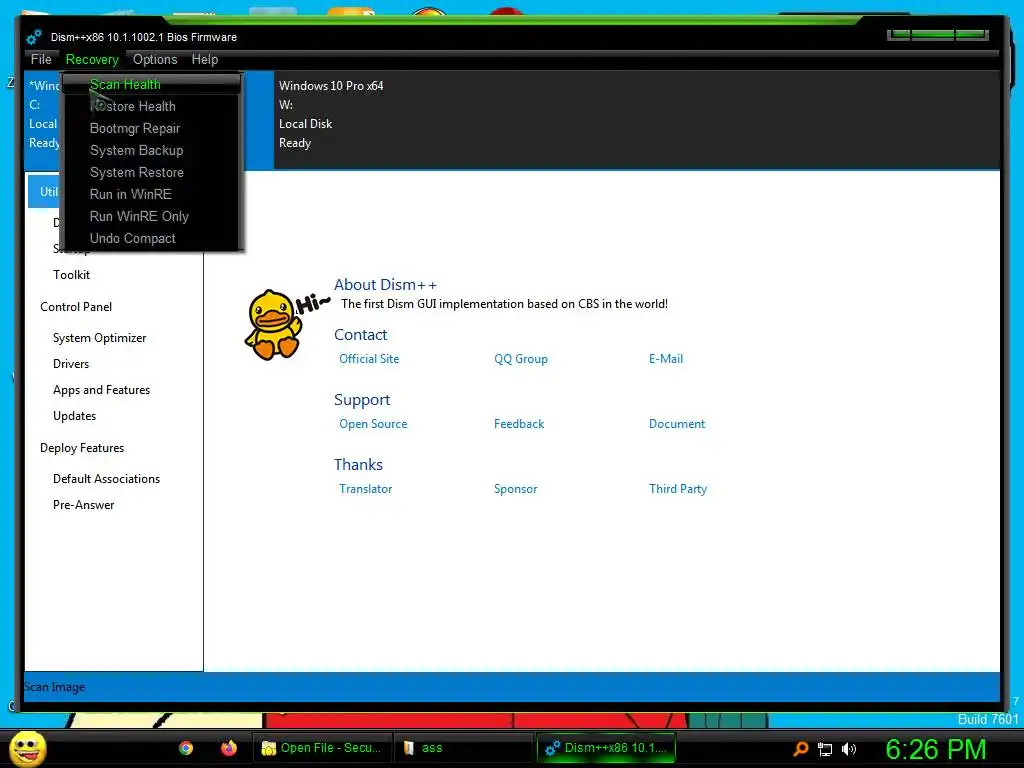1024x768 pixels.
Task: Open Apps and Features section
Action: (101, 390)
